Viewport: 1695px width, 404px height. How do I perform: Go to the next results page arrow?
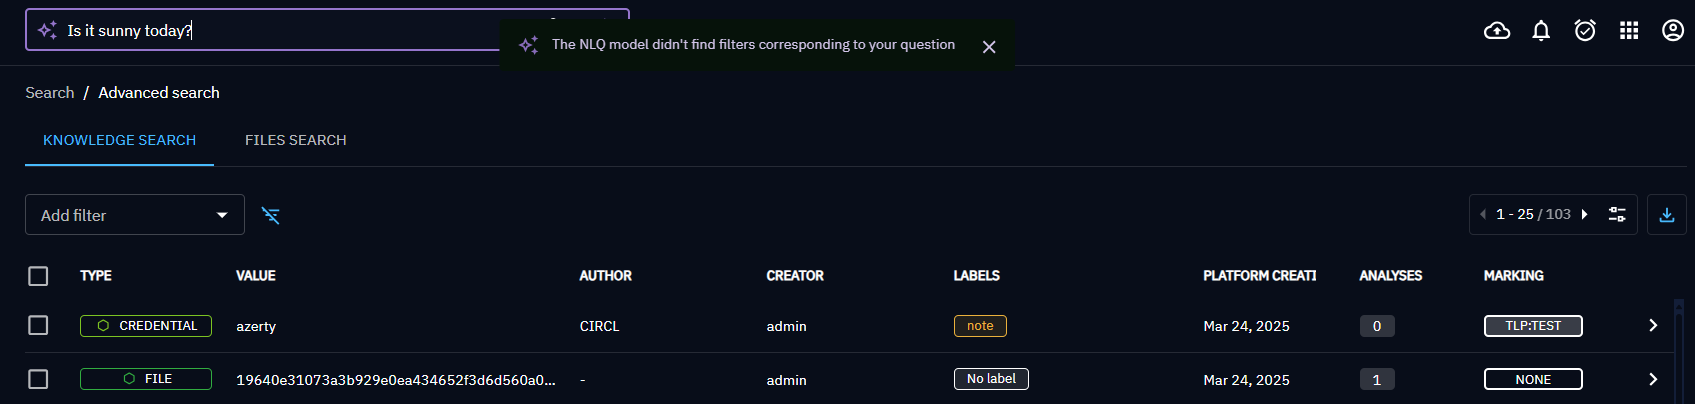(1585, 215)
